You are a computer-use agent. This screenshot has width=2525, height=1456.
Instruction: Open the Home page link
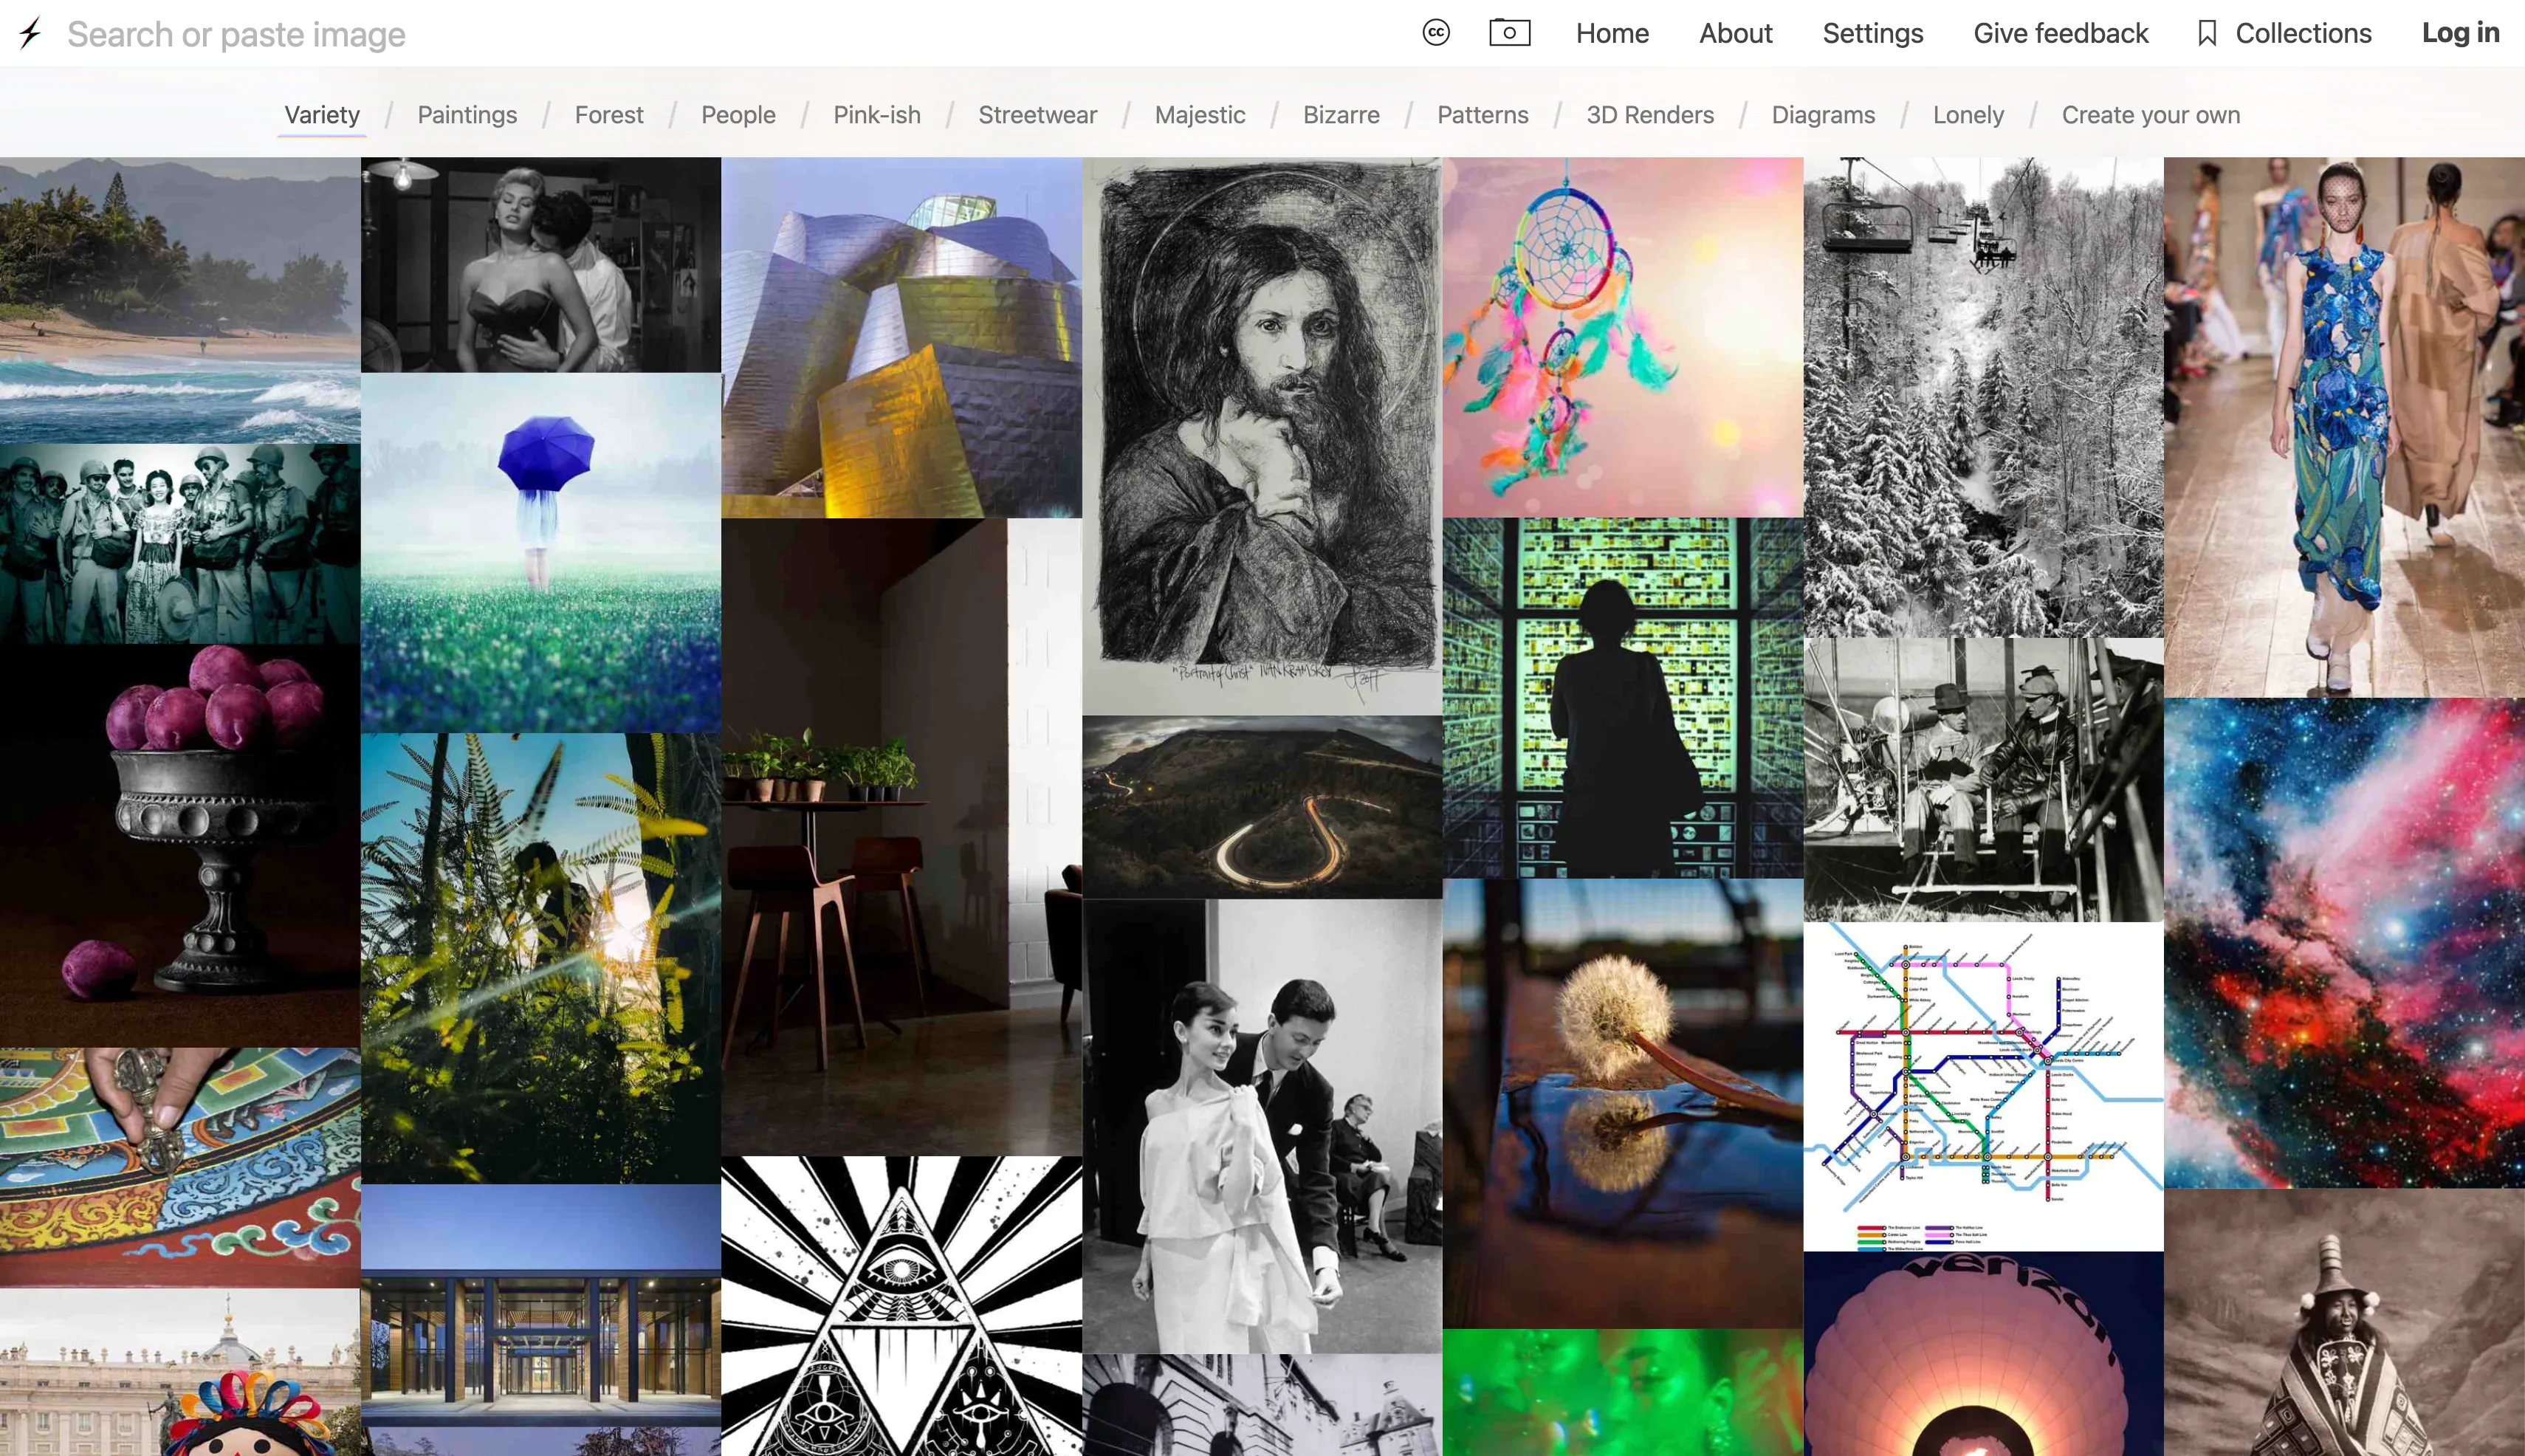(x=1611, y=33)
